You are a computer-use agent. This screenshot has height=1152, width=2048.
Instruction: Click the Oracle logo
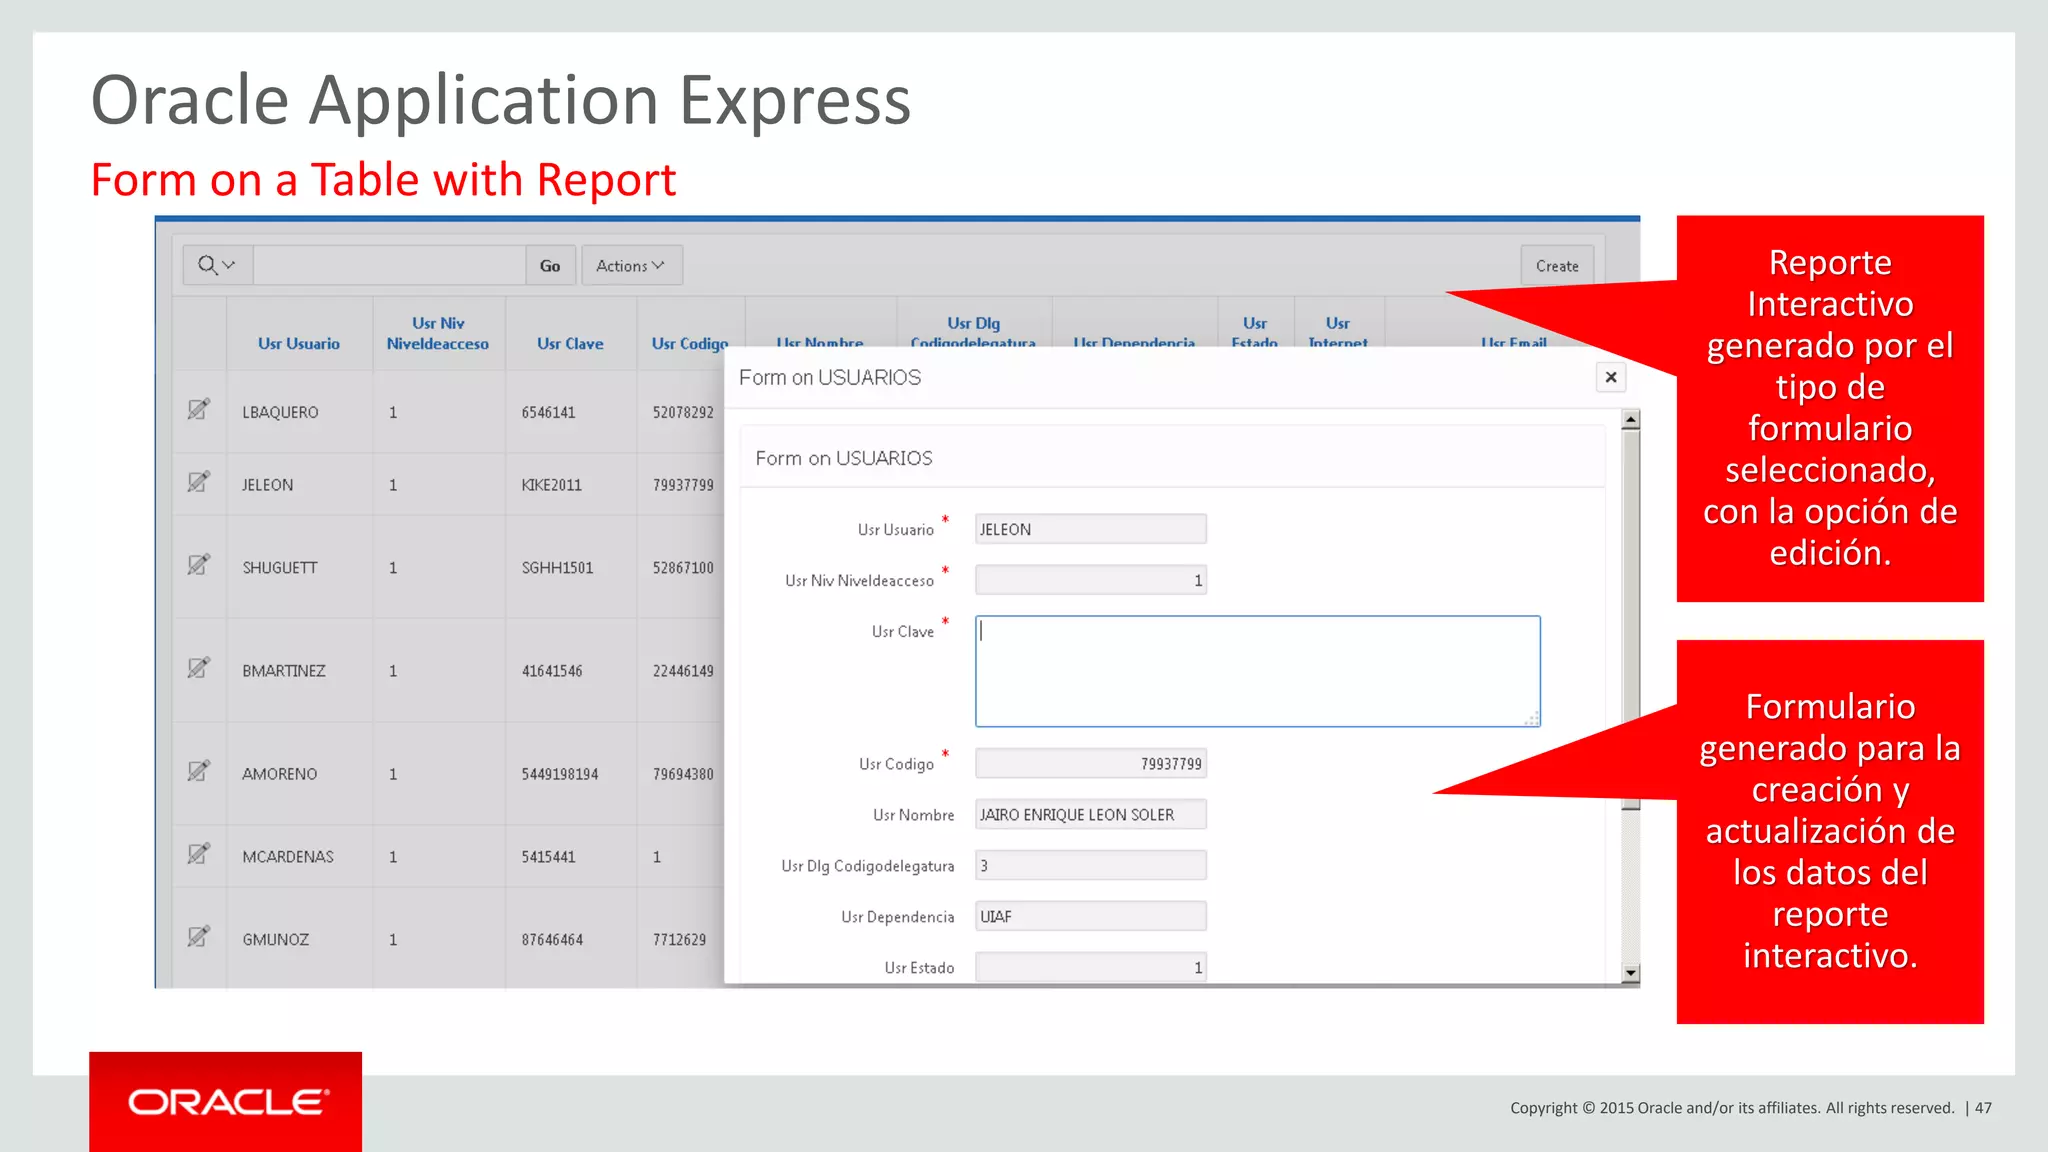[228, 1102]
